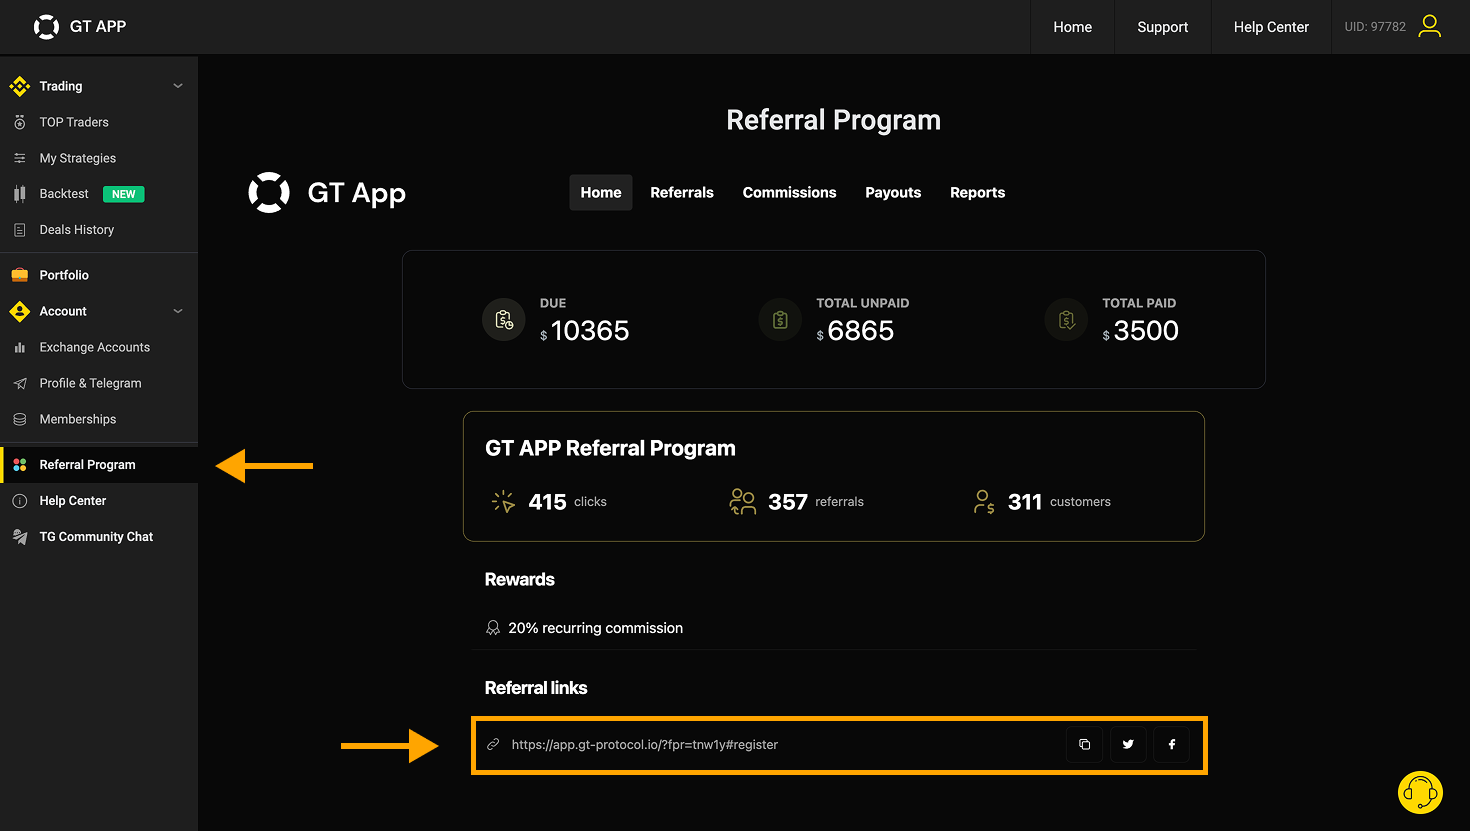Click the referrals people icon
Screen dimensions: 1470x831
tap(743, 501)
